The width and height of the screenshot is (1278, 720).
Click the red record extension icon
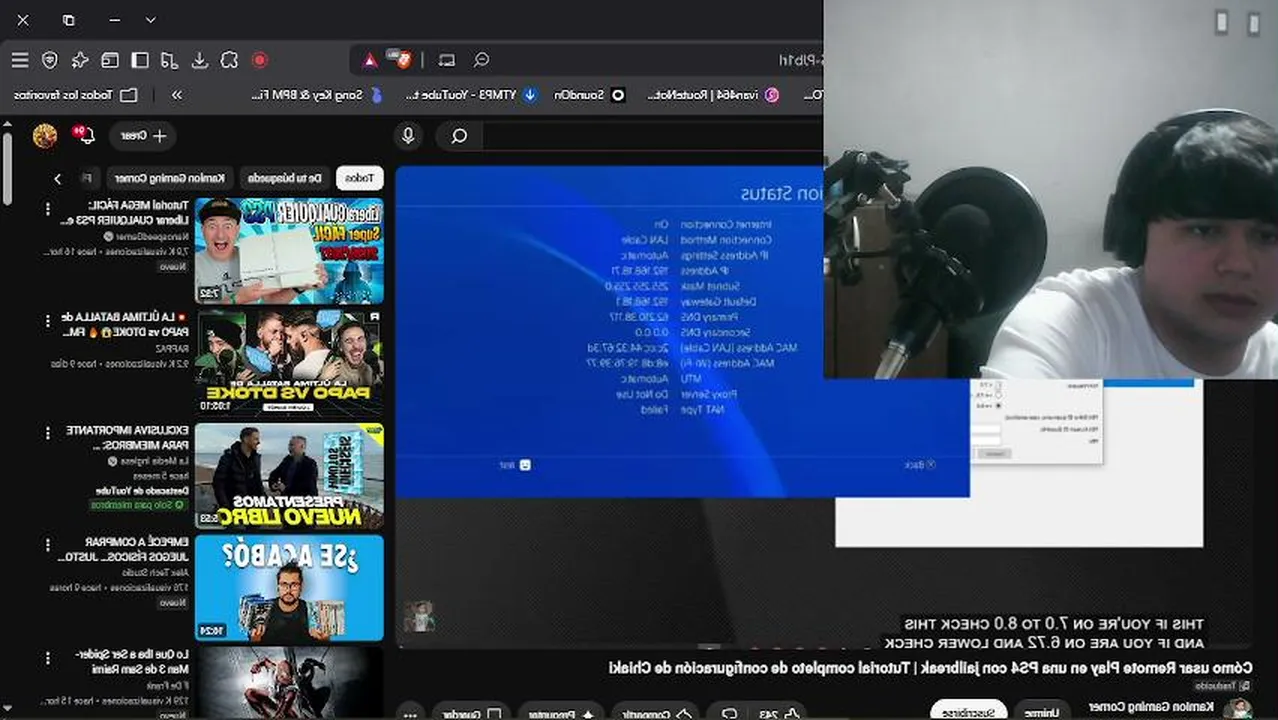pyautogui.click(x=260, y=60)
